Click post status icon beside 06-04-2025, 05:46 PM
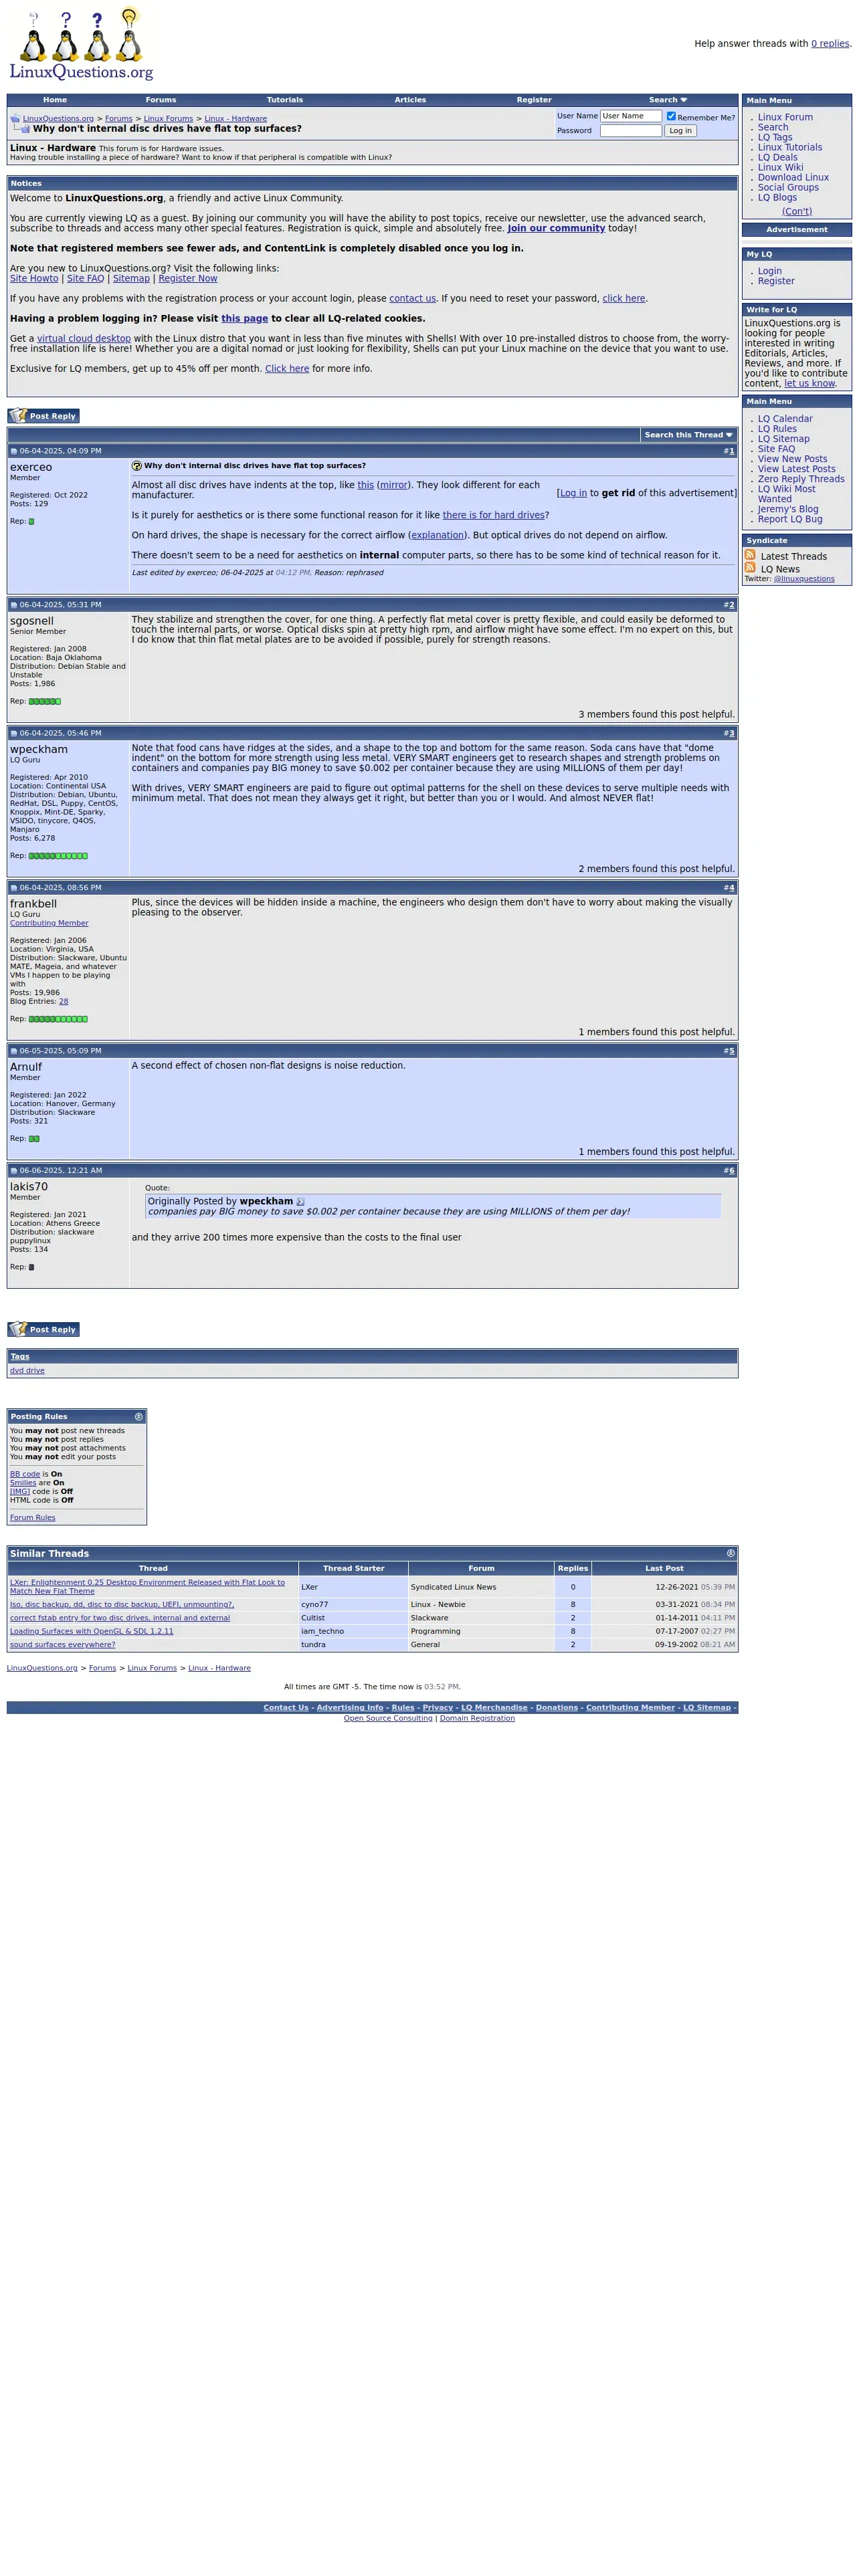Screen dimensions: 859x2576 (x=14, y=734)
